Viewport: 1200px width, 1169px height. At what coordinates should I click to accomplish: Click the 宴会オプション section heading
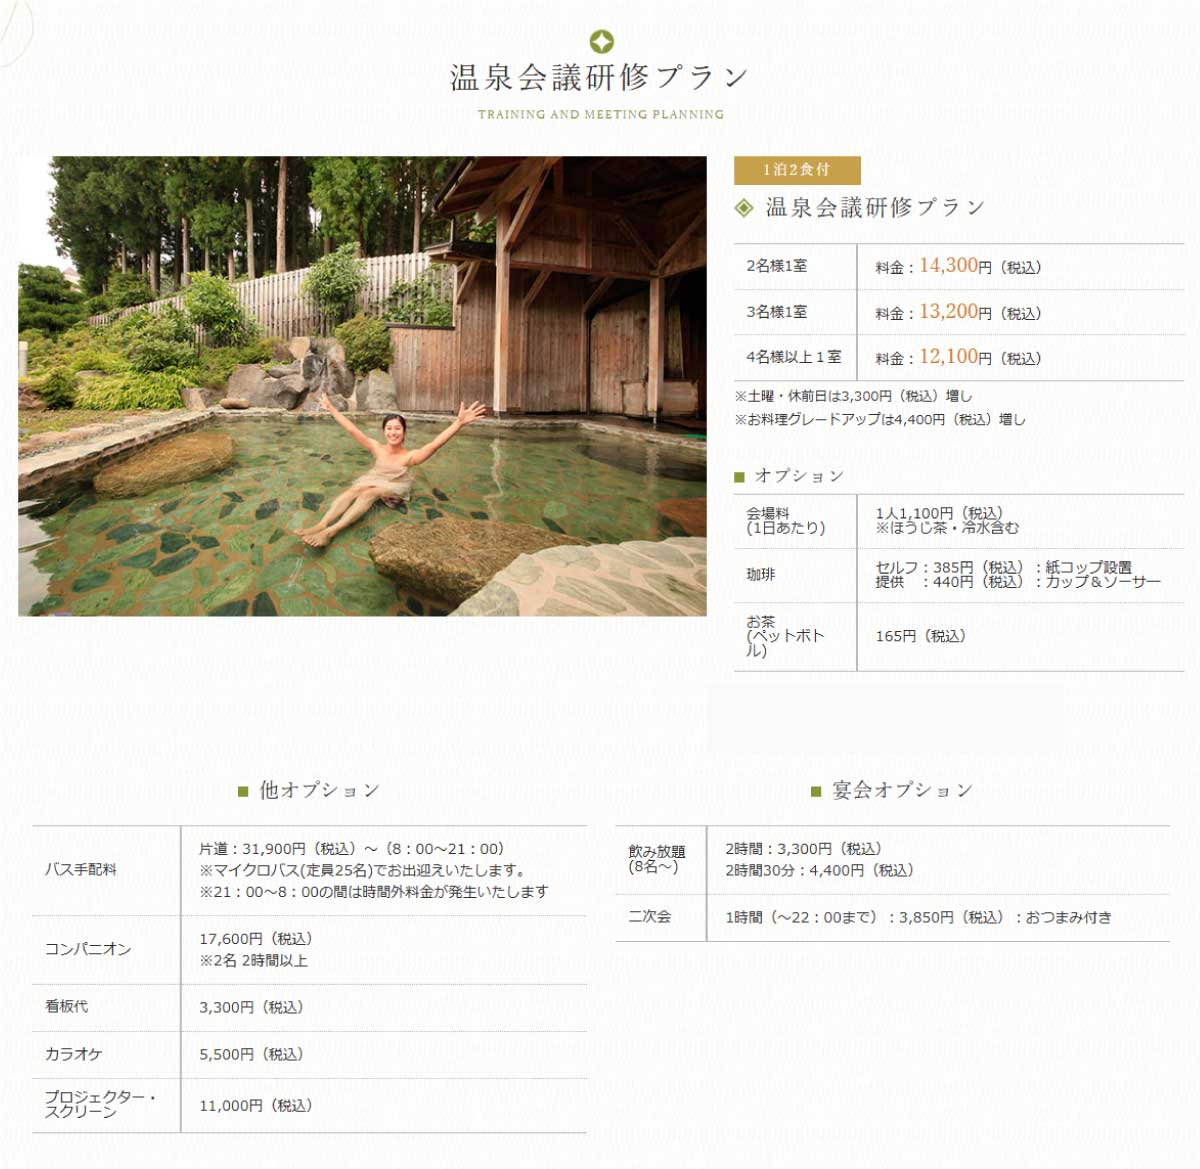click(903, 791)
